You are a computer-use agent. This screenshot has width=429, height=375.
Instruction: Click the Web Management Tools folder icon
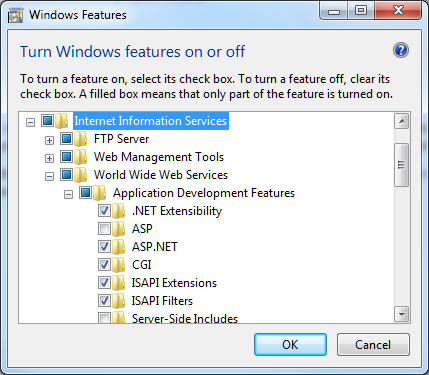[81, 157]
